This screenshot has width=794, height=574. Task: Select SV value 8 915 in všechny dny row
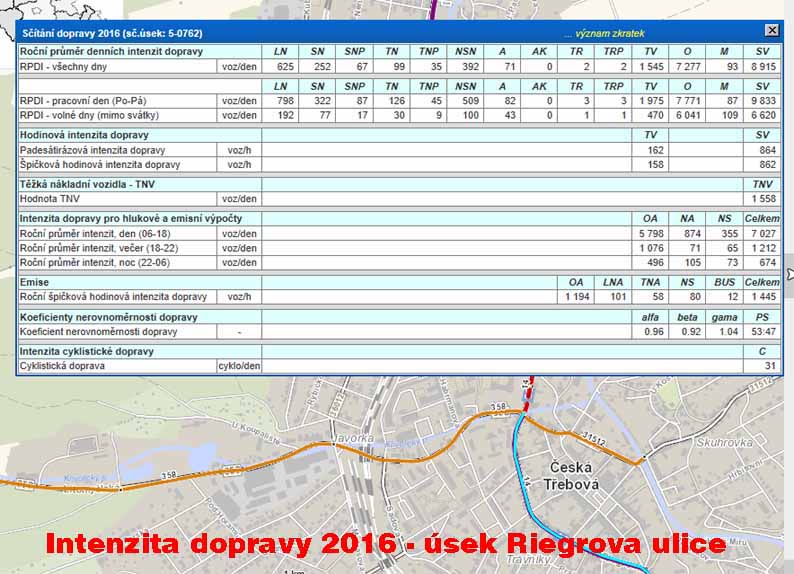click(x=763, y=67)
